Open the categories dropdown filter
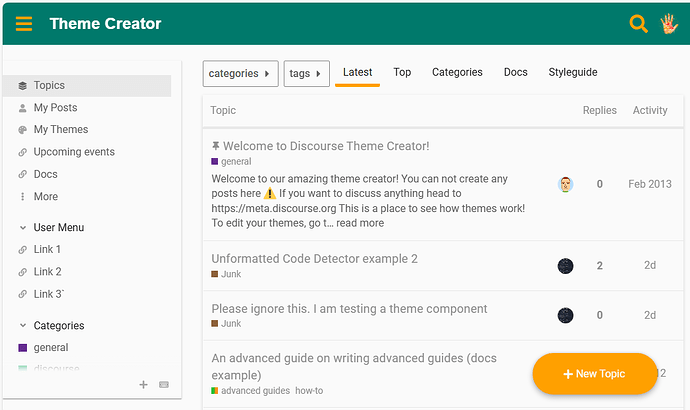Image resolution: width=690 pixels, height=410 pixels. pyautogui.click(x=240, y=73)
